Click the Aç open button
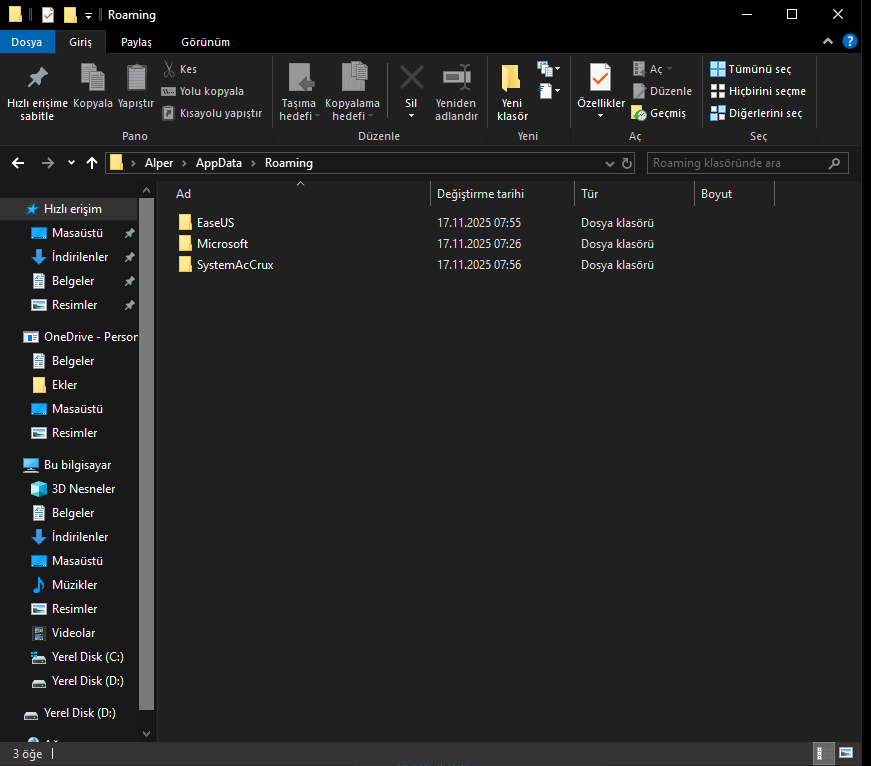The image size is (871, 766). (x=652, y=69)
